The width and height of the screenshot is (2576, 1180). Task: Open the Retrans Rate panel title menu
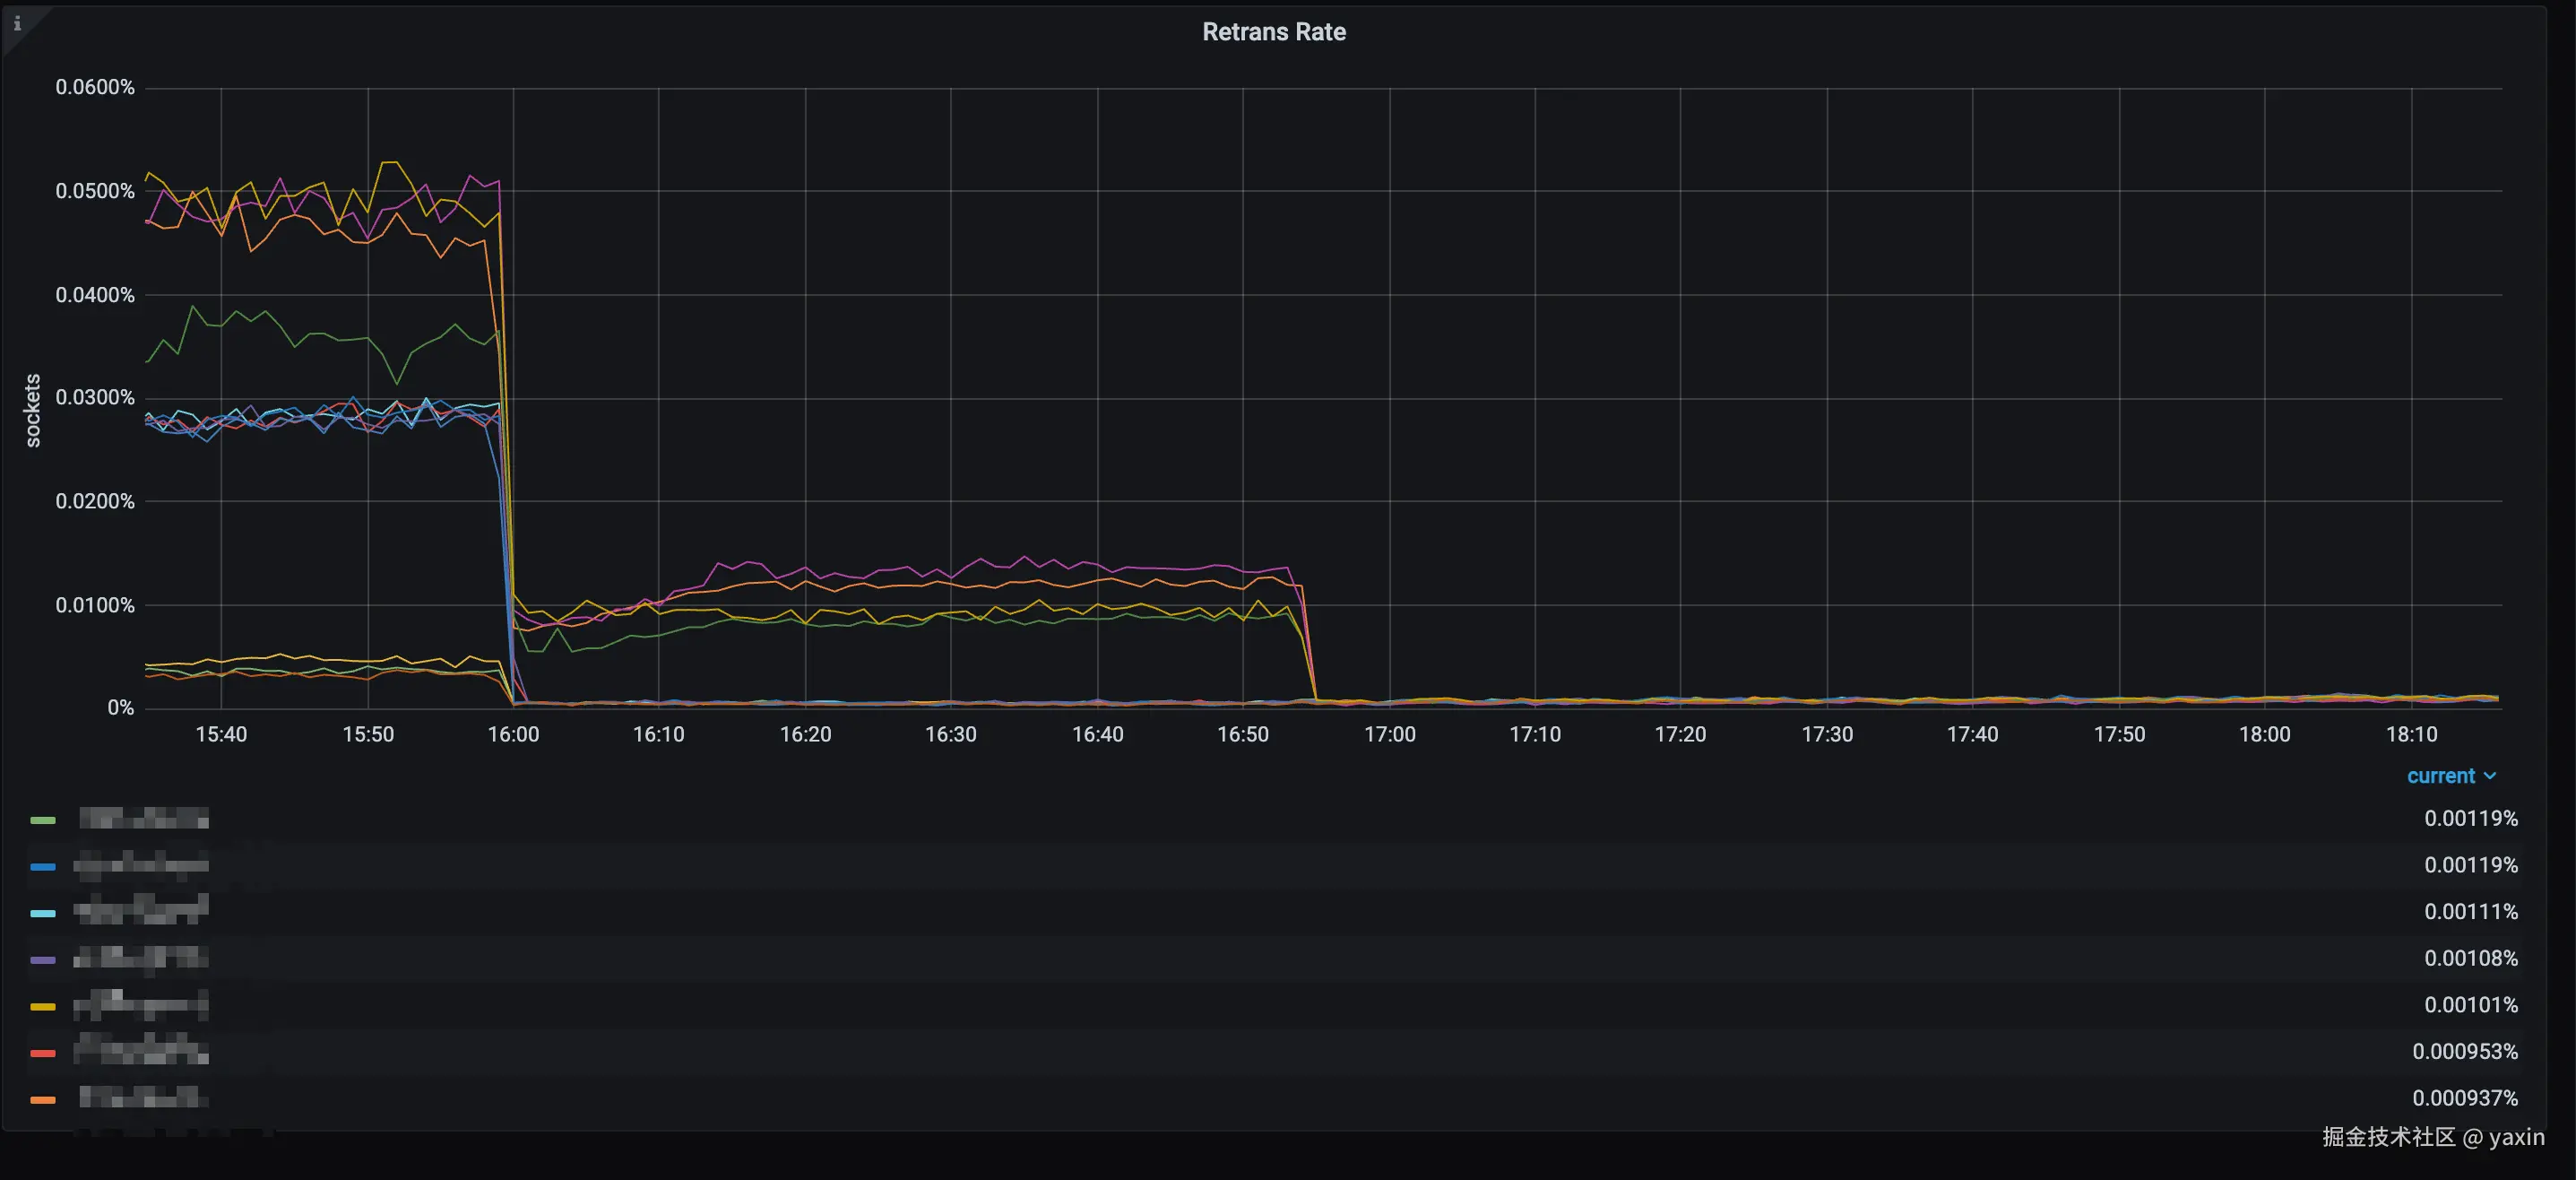[x=1273, y=32]
